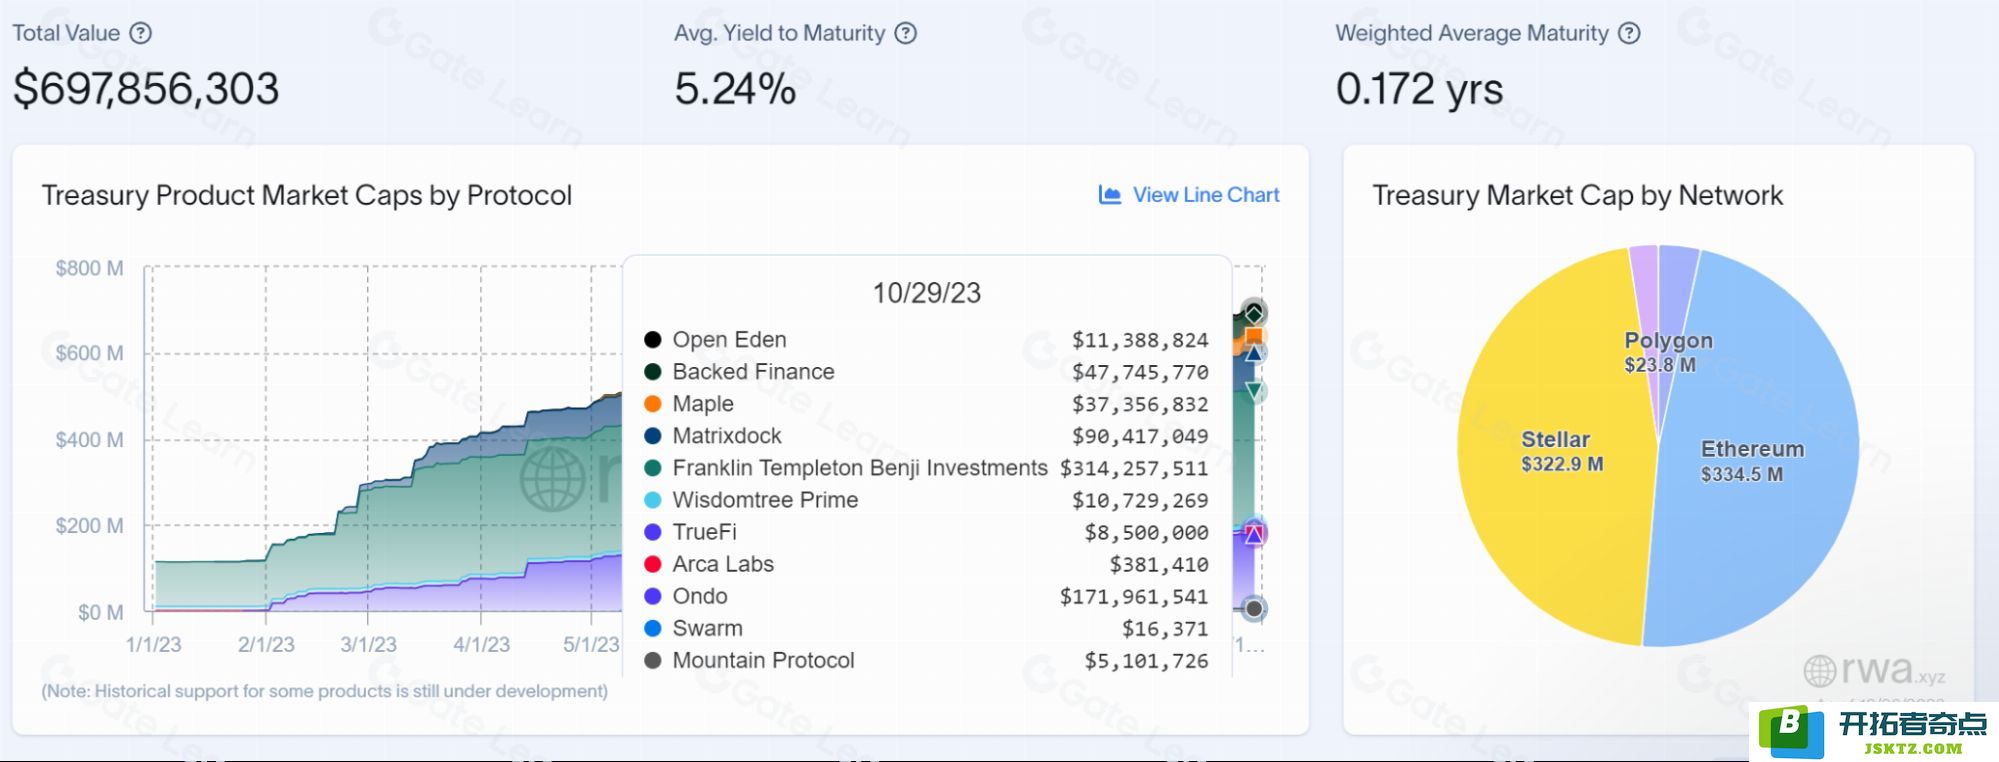Click the 1/1/23 x-axis label
The width and height of the screenshot is (1999, 762).
pos(153,645)
